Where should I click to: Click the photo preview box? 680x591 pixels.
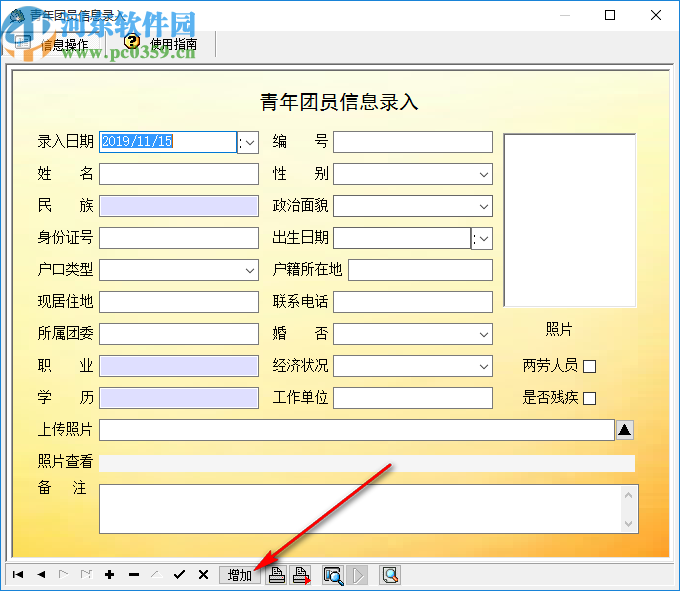click(x=570, y=220)
